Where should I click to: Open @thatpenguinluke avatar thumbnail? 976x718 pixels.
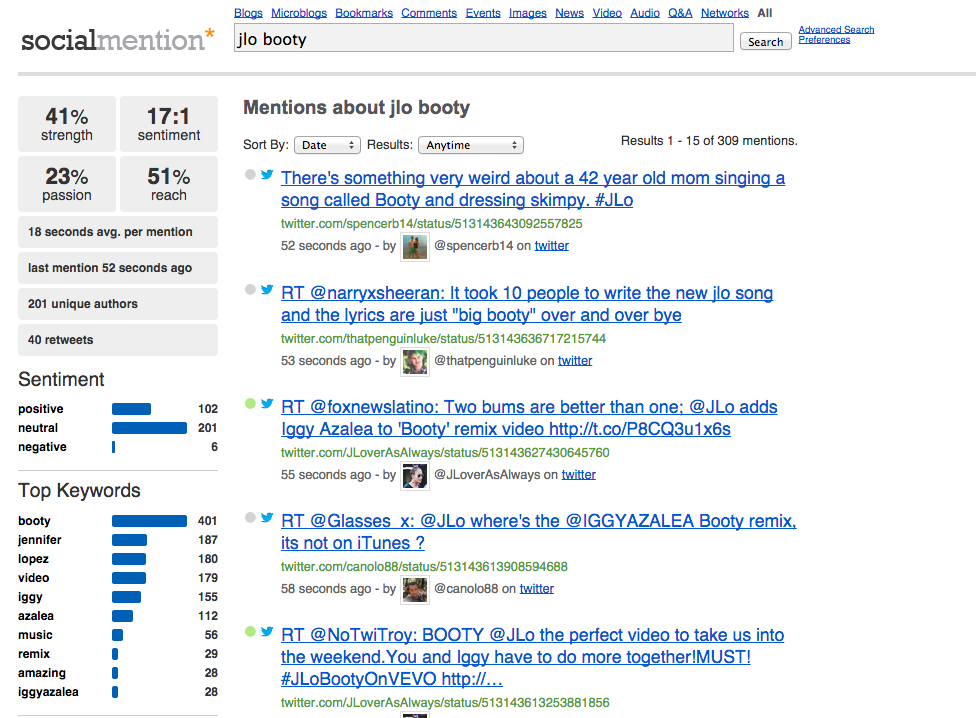click(415, 361)
